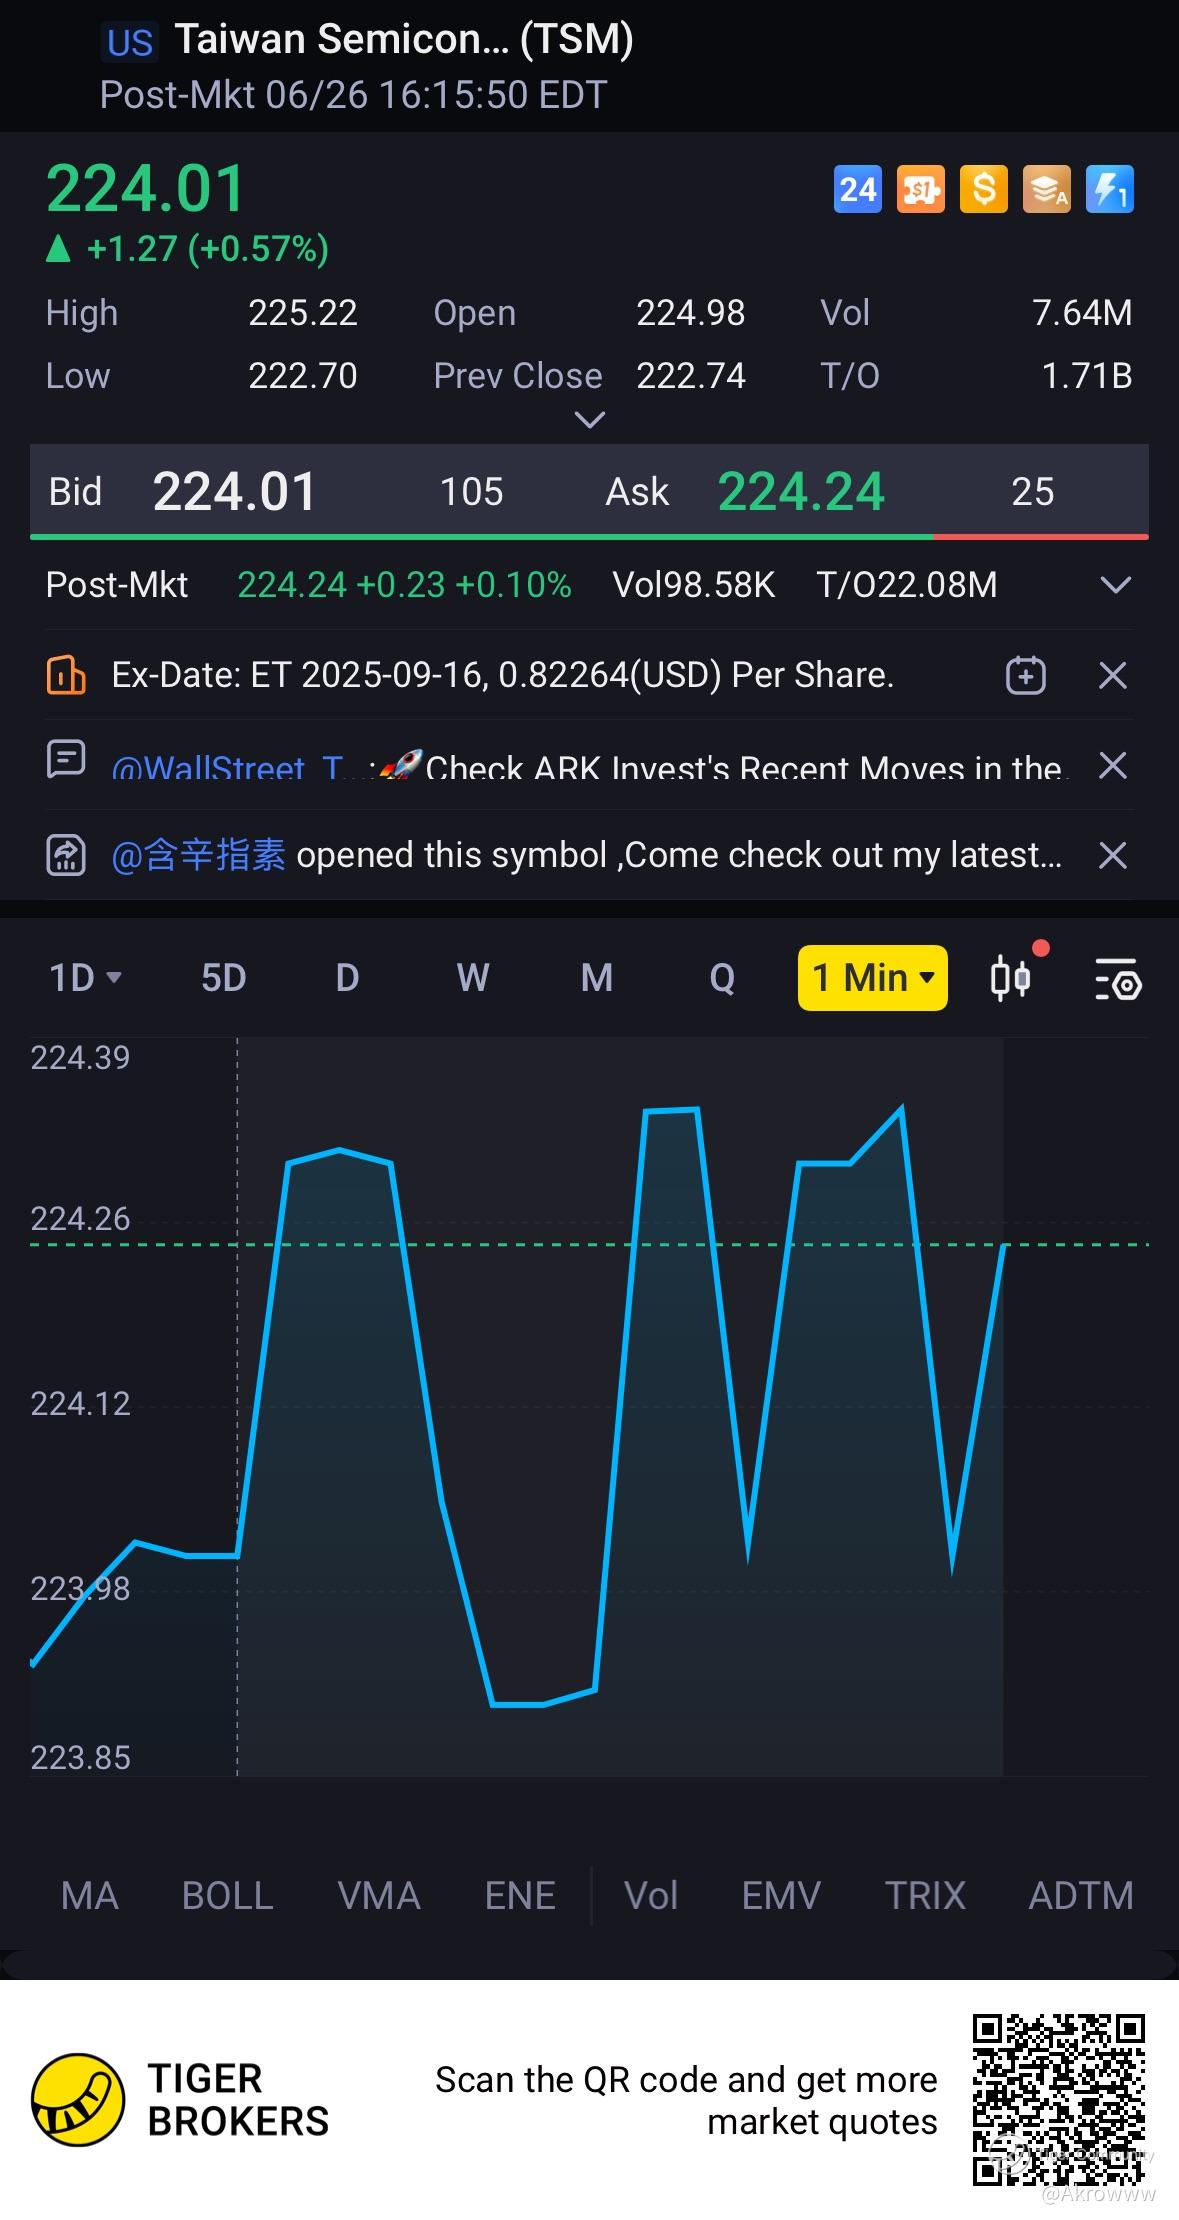Image resolution: width=1179 pixels, height=2220 pixels.
Task: Tap the large last price 224.01
Action: 145,188
